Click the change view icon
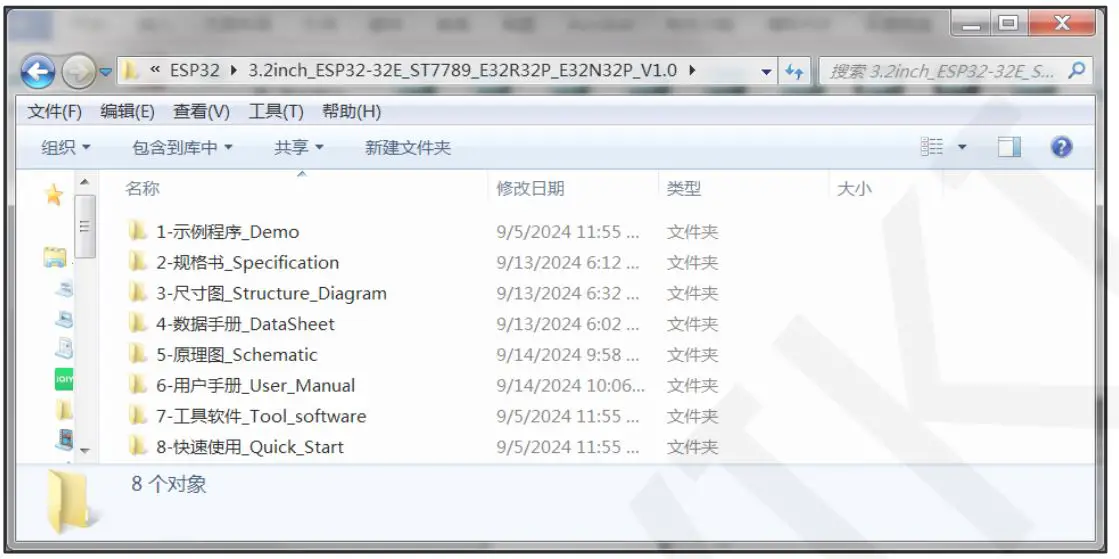The height and width of the screenshot is (559, 1119). pos(932,147)
